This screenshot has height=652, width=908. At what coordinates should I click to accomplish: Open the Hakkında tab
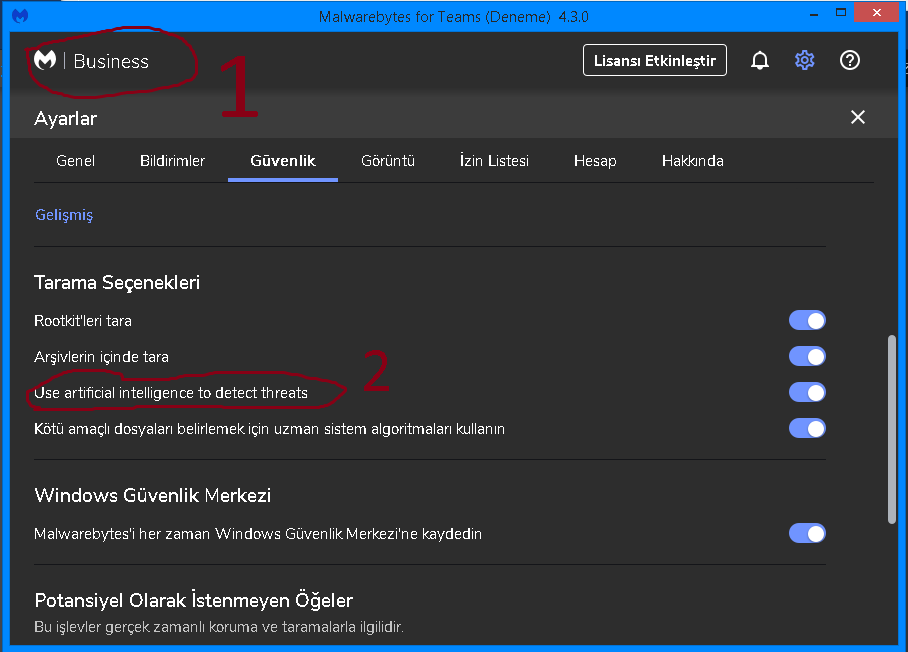(x=693, y=161)
